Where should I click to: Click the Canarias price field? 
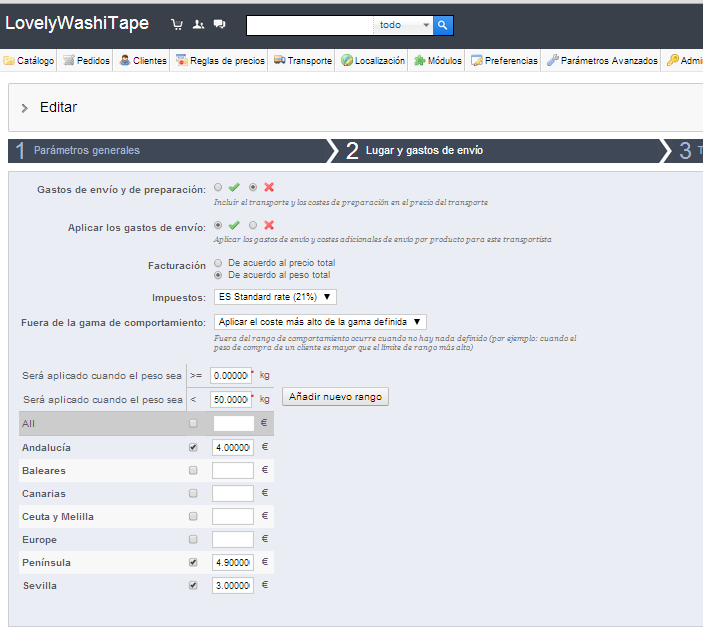click(233, 493)
